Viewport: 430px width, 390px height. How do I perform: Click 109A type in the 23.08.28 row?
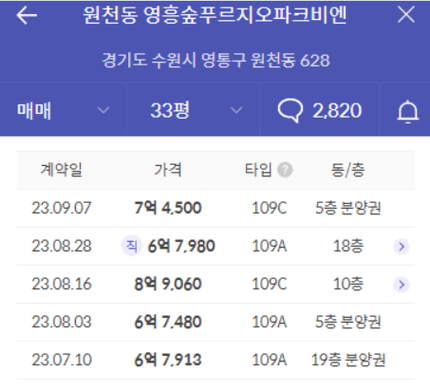coord(269,246)
